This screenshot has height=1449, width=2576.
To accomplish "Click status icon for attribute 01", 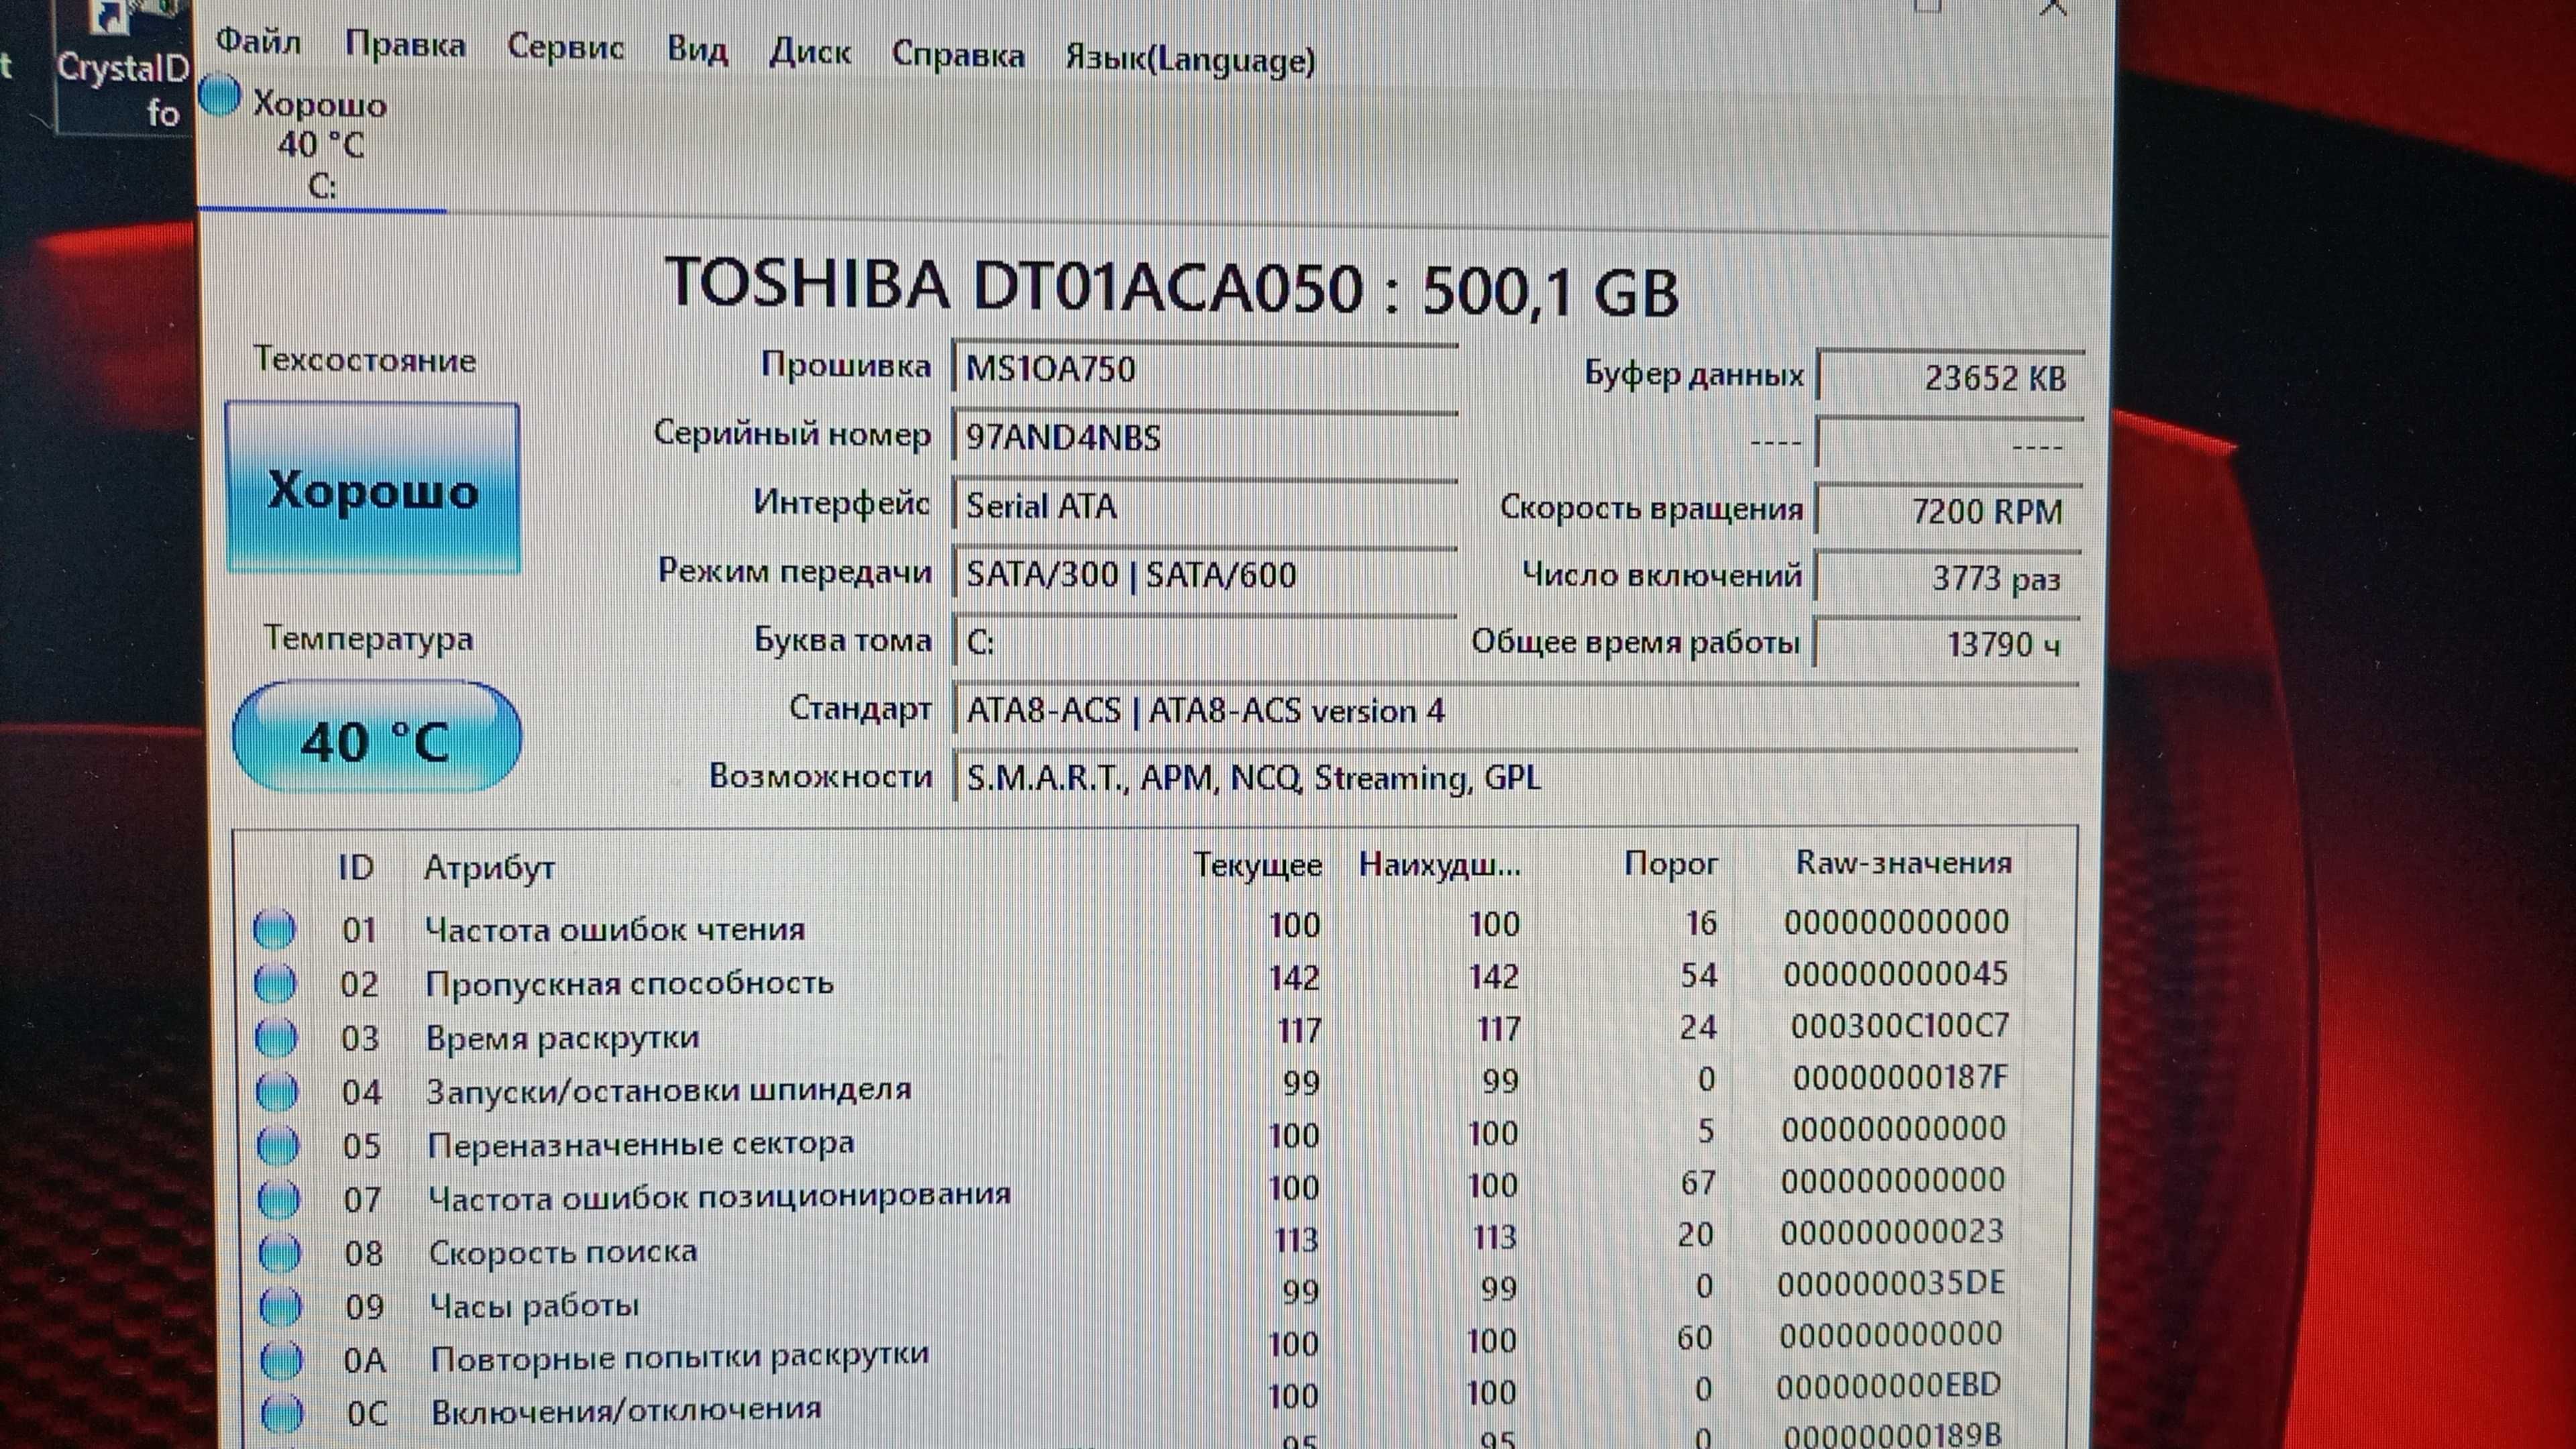I will tap(274, 929).
